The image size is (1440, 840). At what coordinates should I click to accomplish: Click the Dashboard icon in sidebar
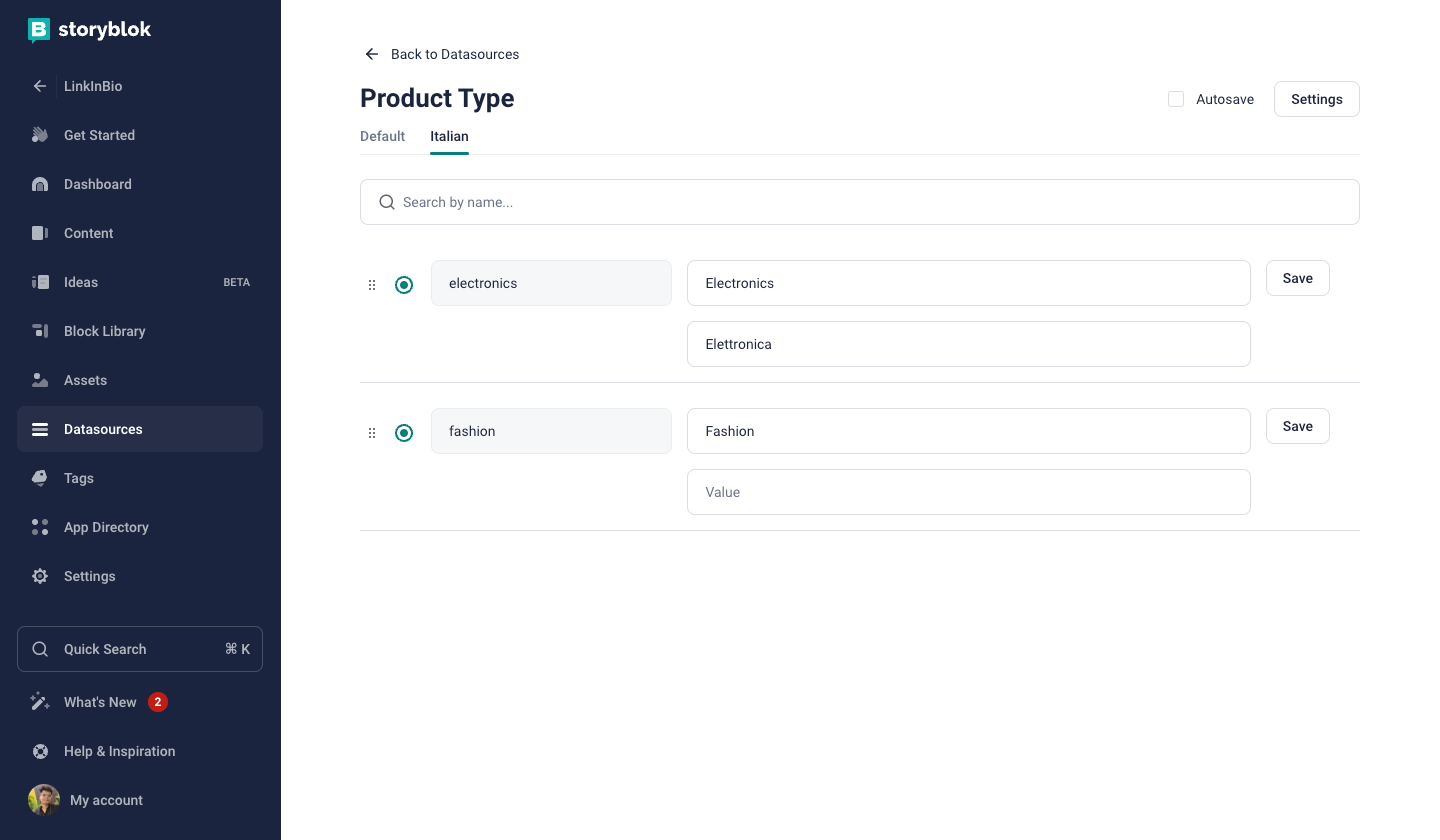point(40,184)
